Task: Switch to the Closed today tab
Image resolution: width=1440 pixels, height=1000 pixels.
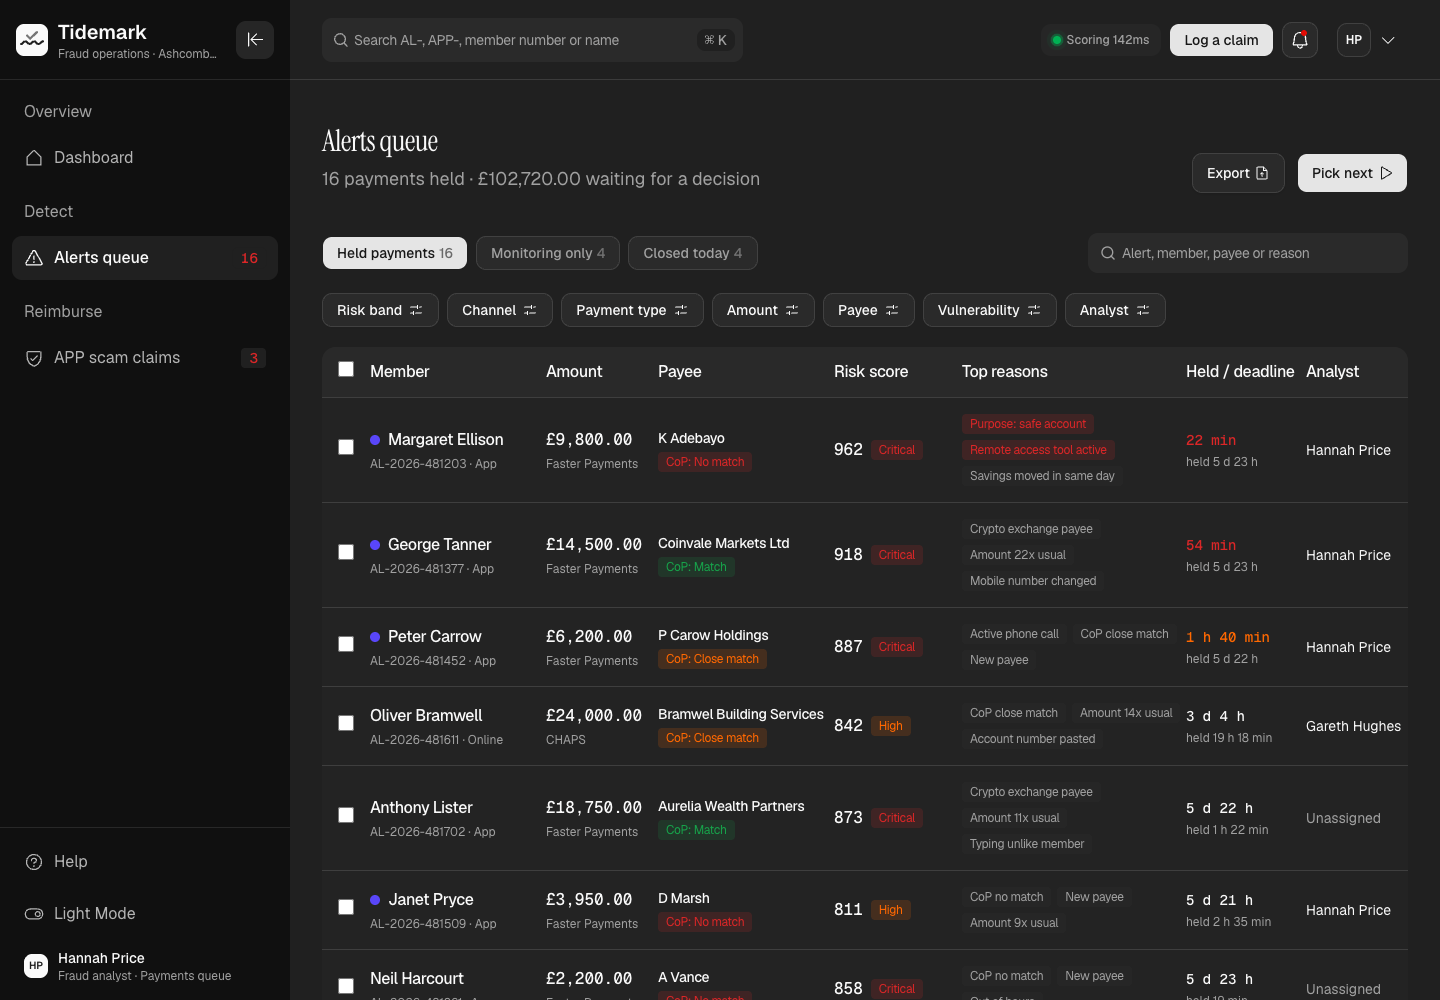Action: 693,253
